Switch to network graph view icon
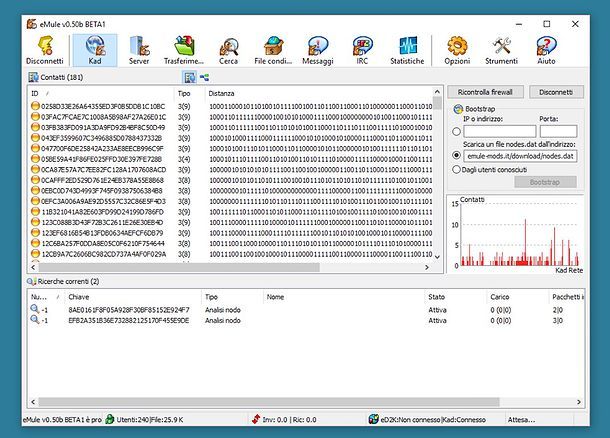 [x=204, y=77]
